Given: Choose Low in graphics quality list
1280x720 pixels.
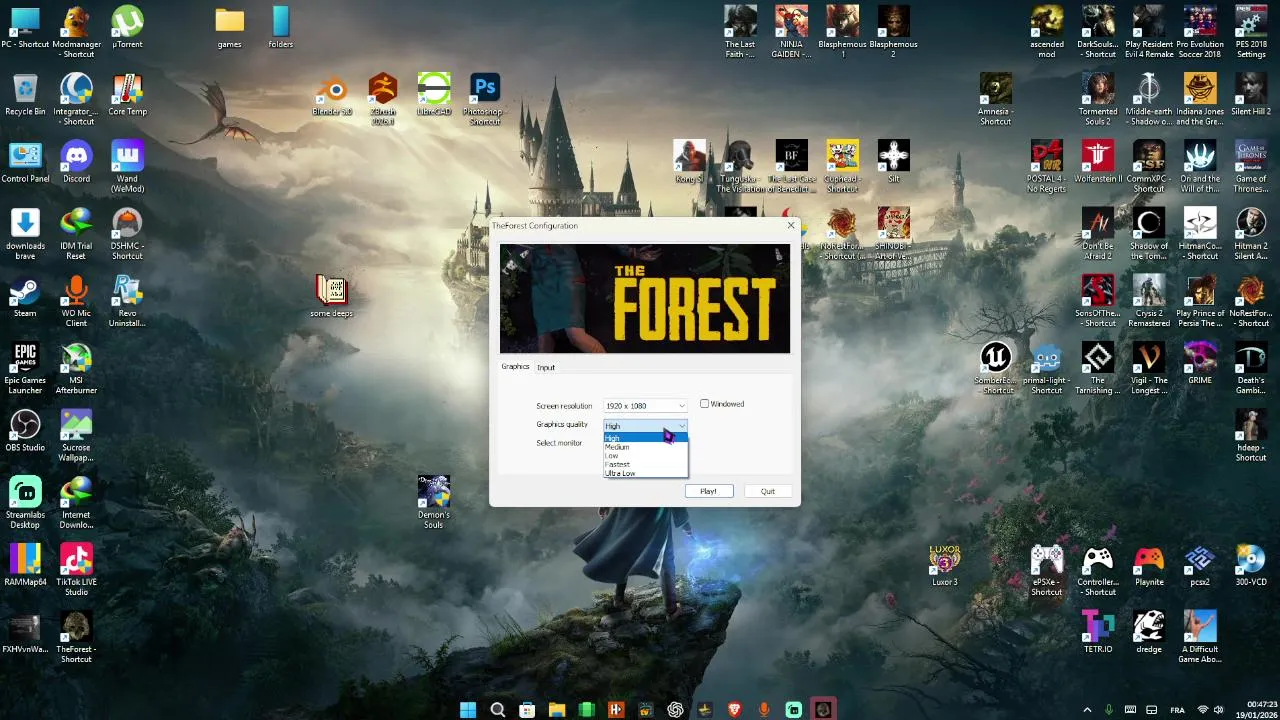Looking at the screenshot, I should tap(645, 456).
